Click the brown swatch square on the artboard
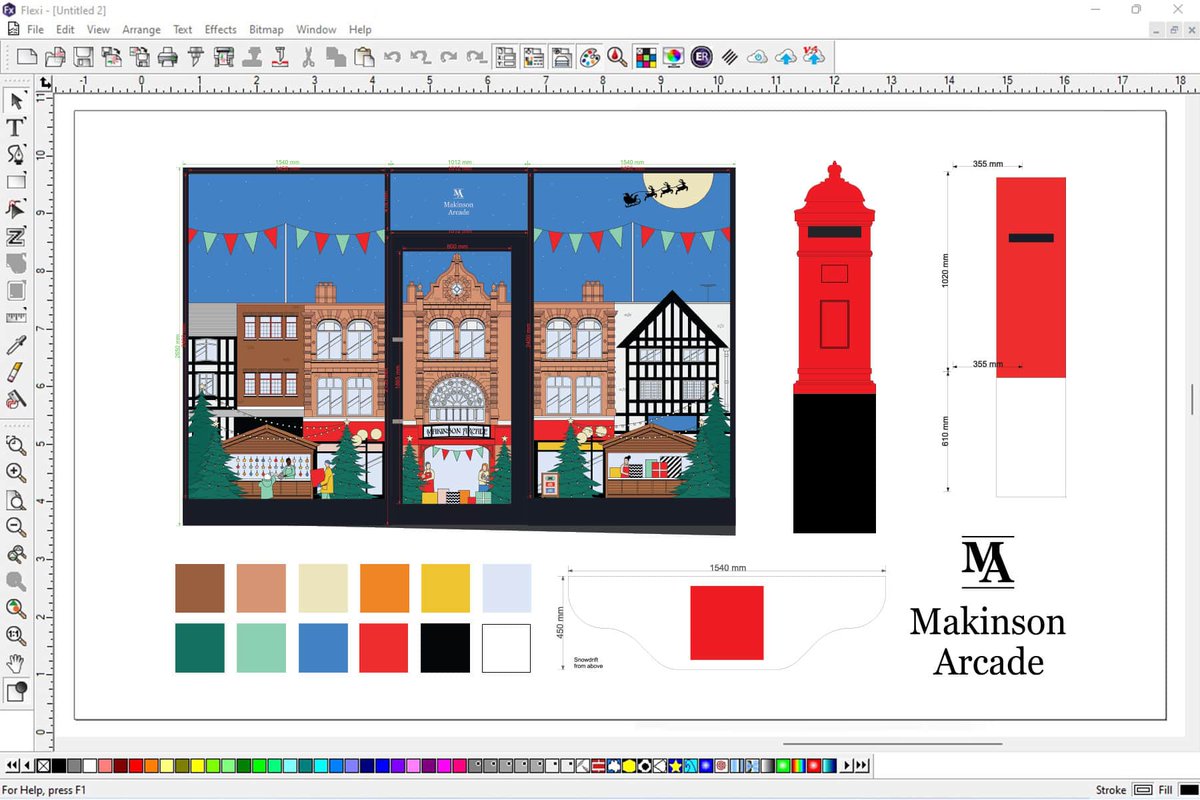1200x800 pixels. [x=200, y=588]
